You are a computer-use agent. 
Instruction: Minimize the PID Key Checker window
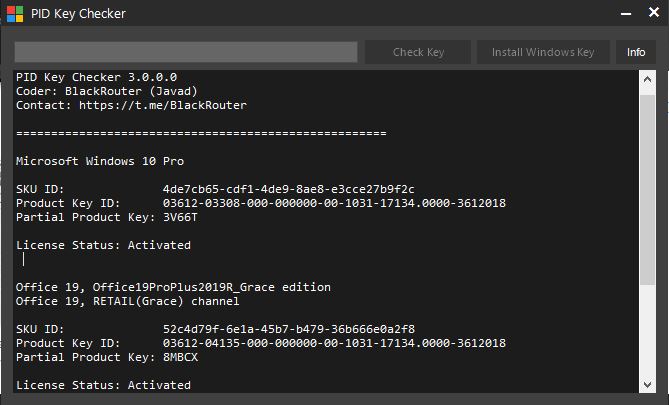[x=626, y=14]
